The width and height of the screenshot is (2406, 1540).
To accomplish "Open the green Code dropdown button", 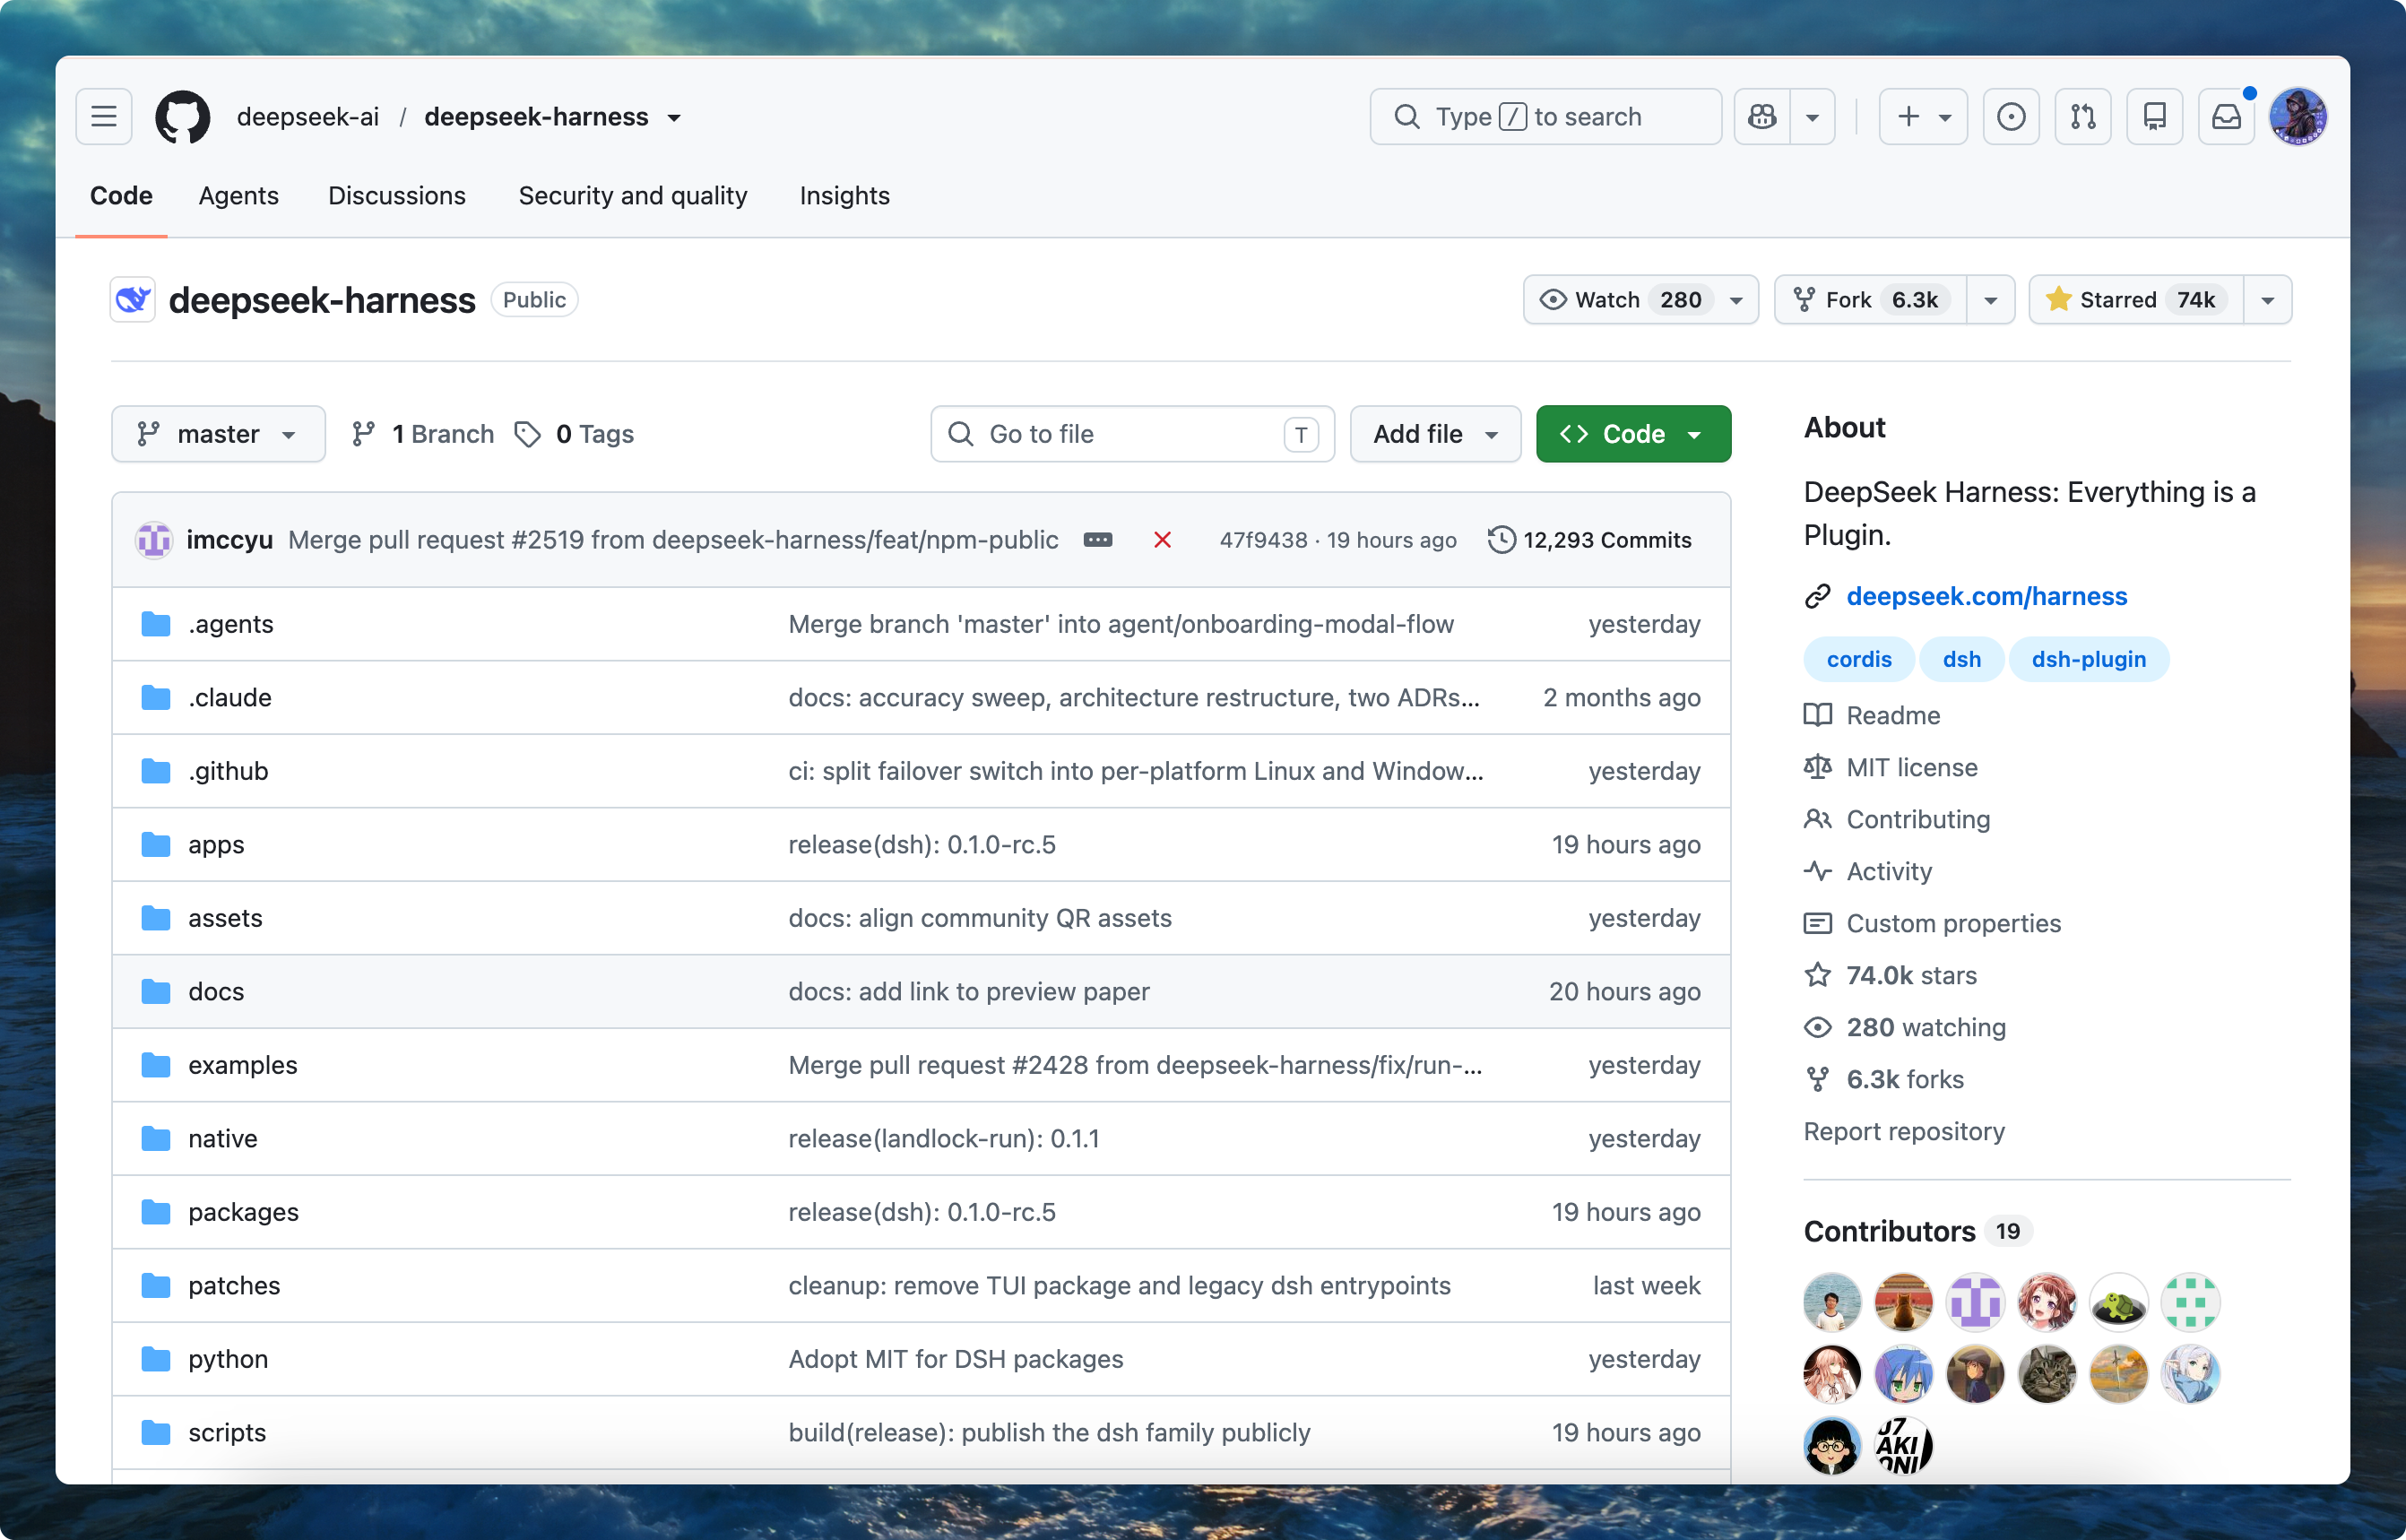I will click(1633, 434).
